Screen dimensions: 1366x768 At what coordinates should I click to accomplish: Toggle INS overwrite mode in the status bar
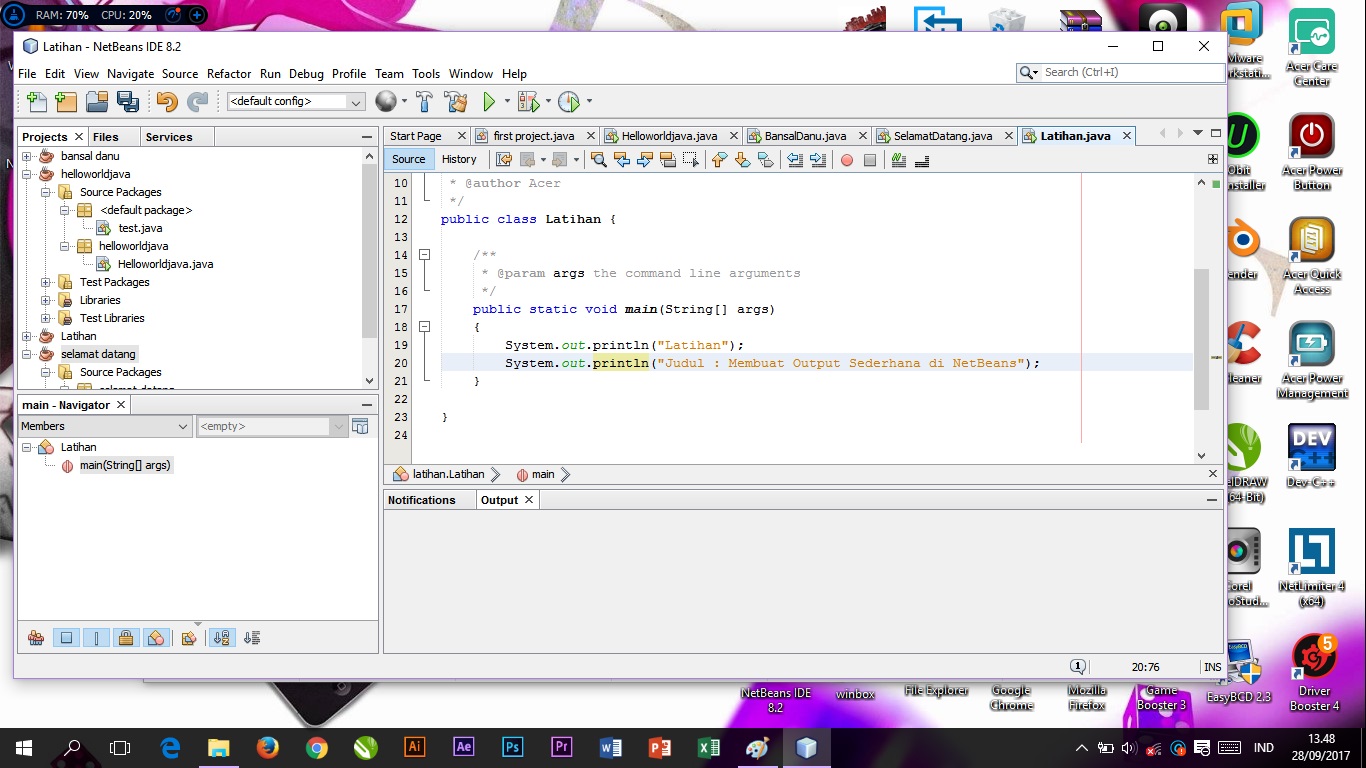click(1211, 665)
